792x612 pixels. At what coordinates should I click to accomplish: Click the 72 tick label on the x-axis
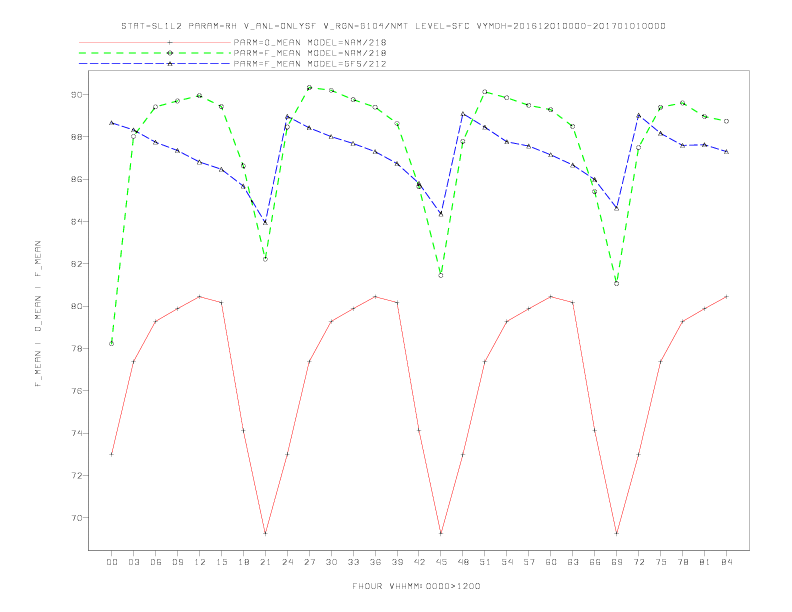click(x=638, y=562)
